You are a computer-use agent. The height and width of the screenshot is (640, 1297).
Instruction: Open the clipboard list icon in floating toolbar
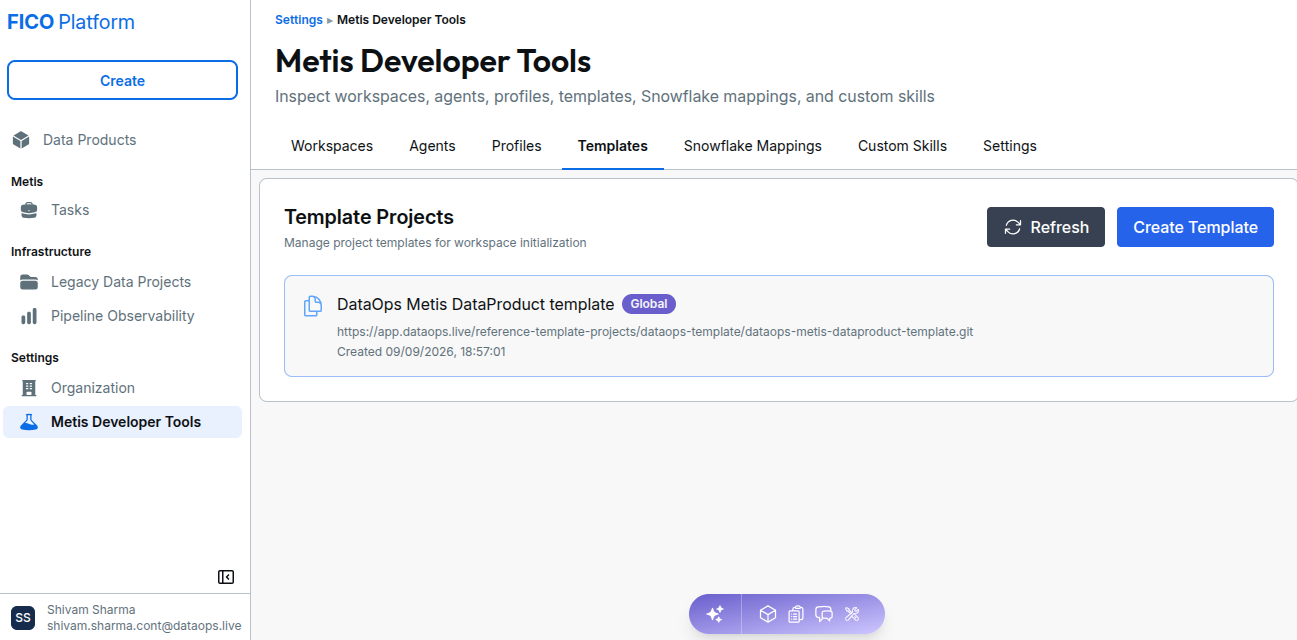click(796, 614)
